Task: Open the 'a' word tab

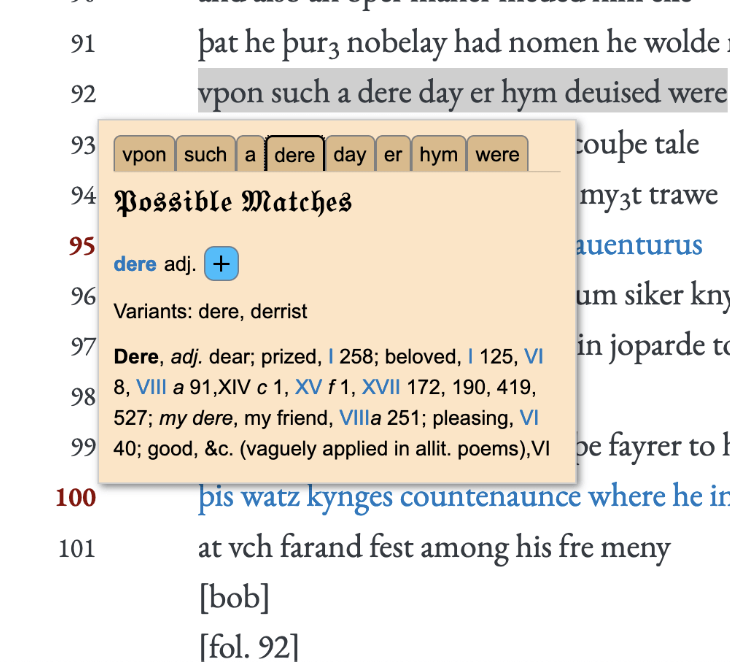Action: pos(250,155)
